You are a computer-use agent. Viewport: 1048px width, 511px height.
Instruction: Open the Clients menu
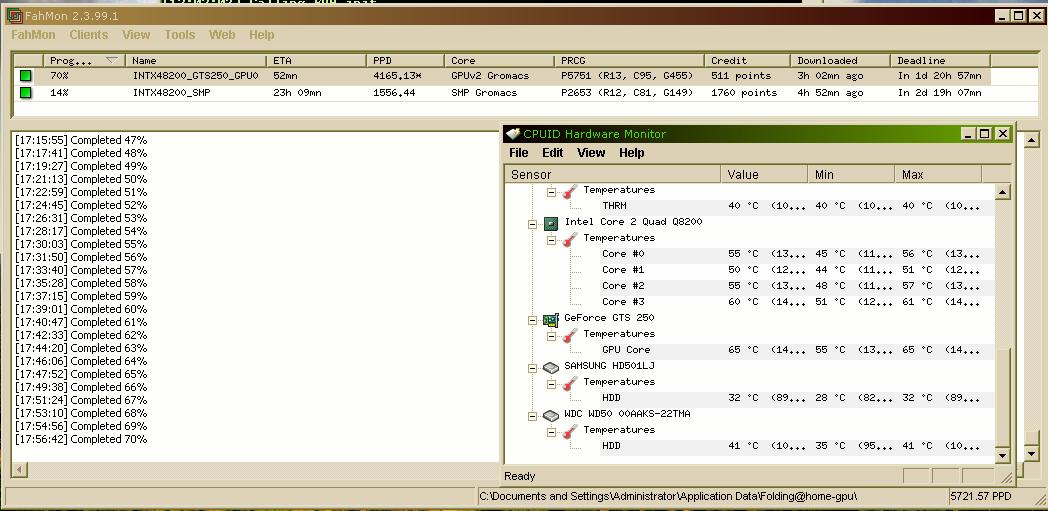pos(88,35)
